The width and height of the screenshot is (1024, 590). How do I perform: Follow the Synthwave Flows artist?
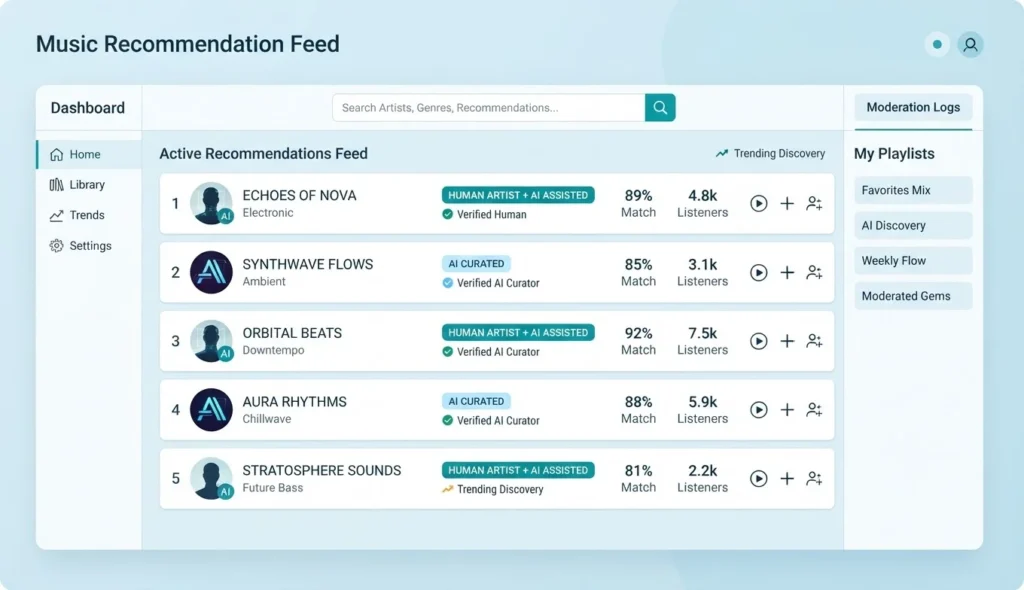(814, 272)
